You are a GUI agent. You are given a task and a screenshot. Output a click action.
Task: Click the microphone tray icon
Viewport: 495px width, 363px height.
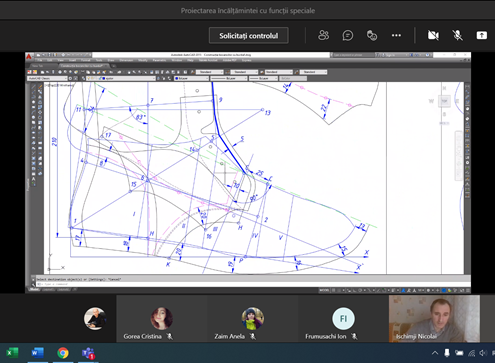coord(447,353)
